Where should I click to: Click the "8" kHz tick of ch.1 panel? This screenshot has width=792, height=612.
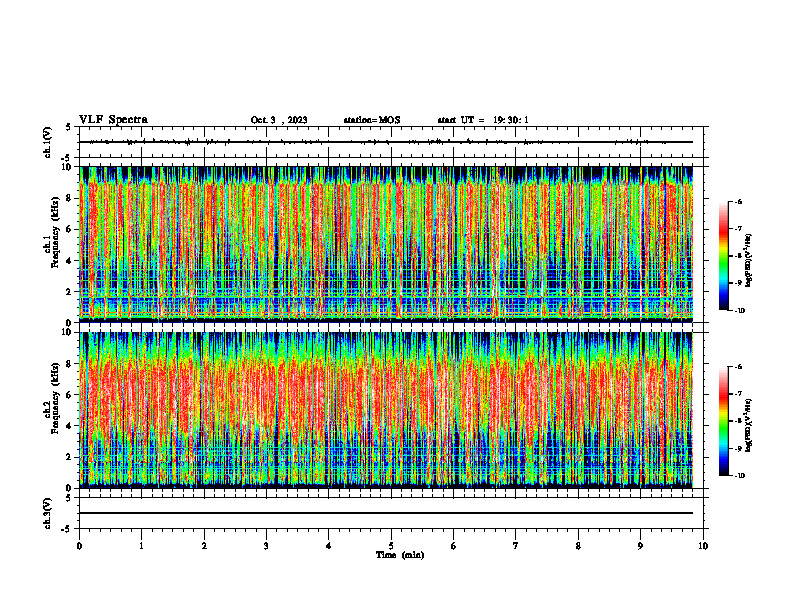point(69,198)
